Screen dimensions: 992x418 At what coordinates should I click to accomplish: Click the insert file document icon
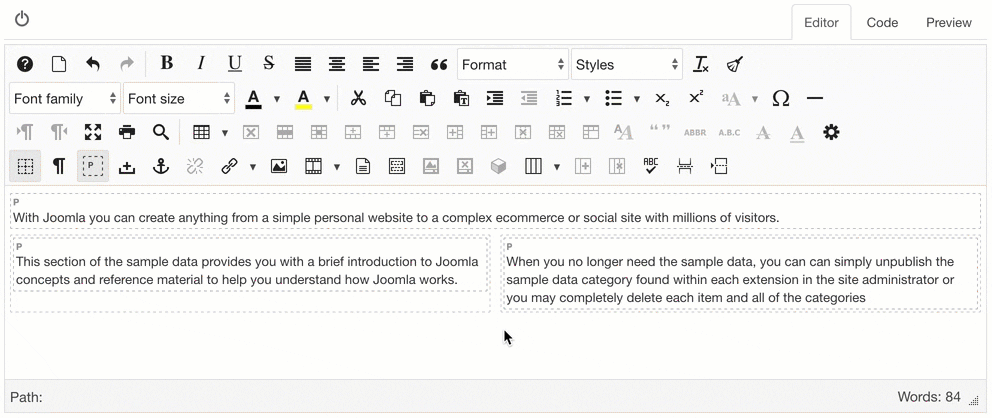click(363, 166)
